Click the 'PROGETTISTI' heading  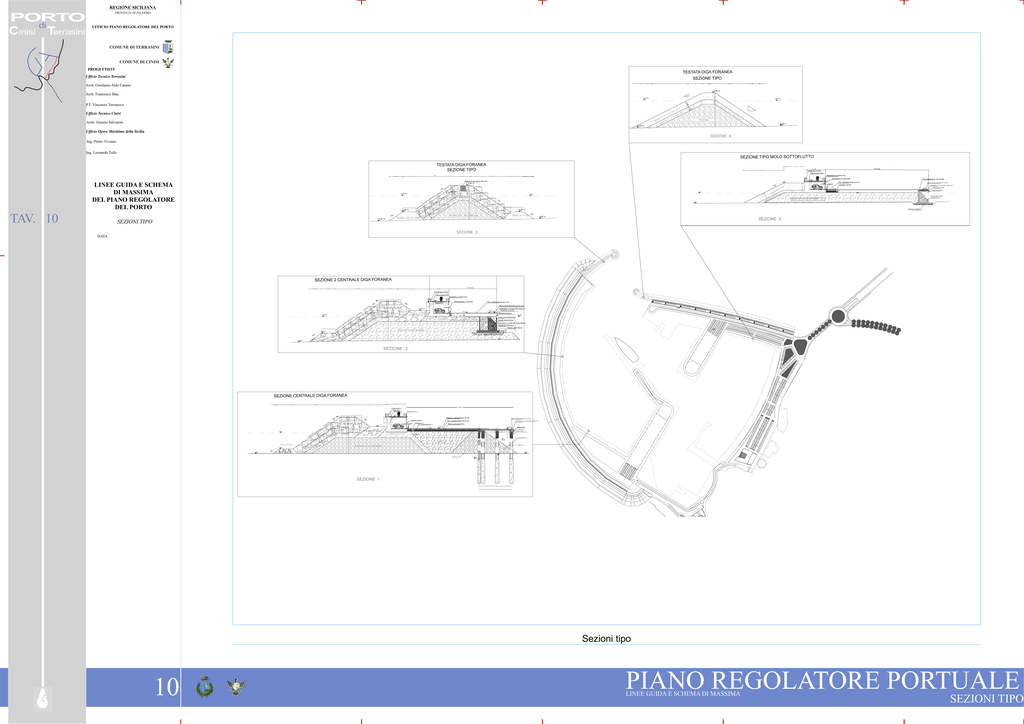pyautogui.click(x=101, y=69)
